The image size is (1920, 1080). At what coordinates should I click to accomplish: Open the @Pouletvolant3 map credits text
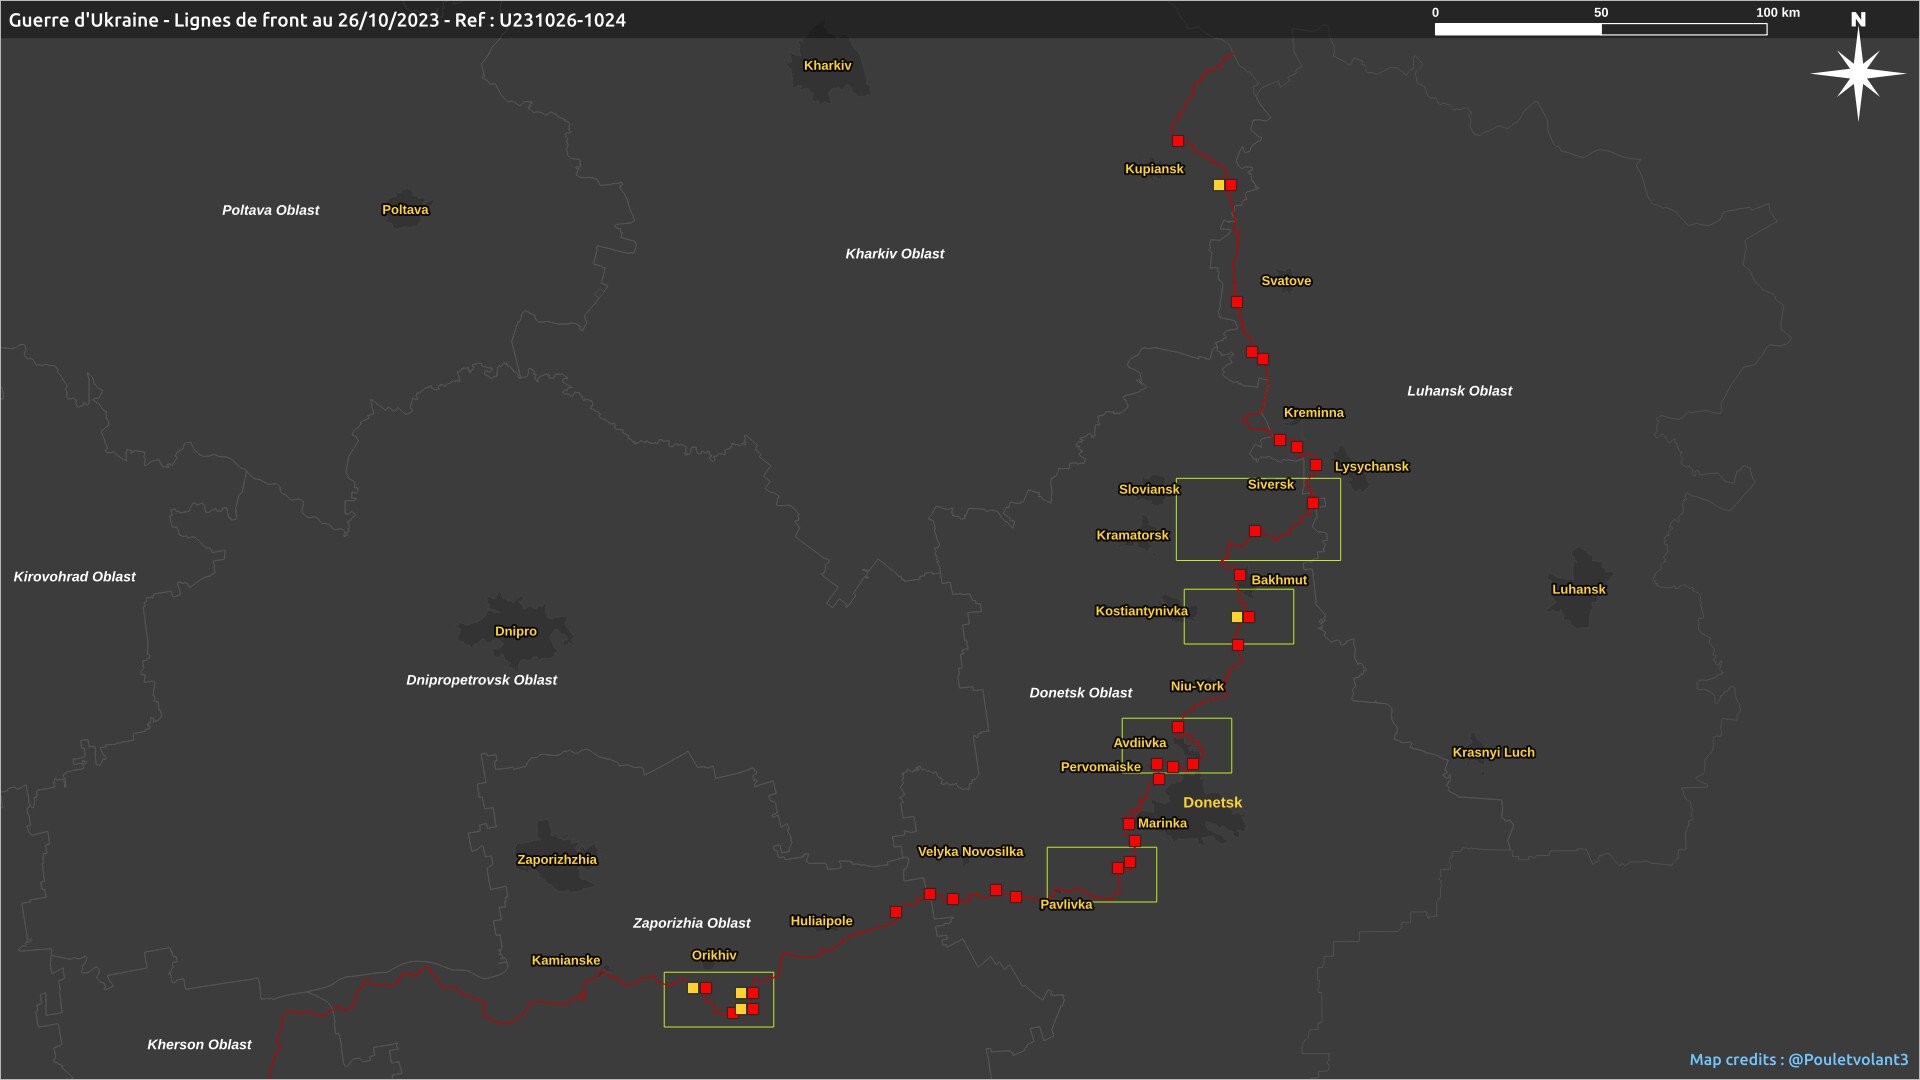point(1799,1059)
